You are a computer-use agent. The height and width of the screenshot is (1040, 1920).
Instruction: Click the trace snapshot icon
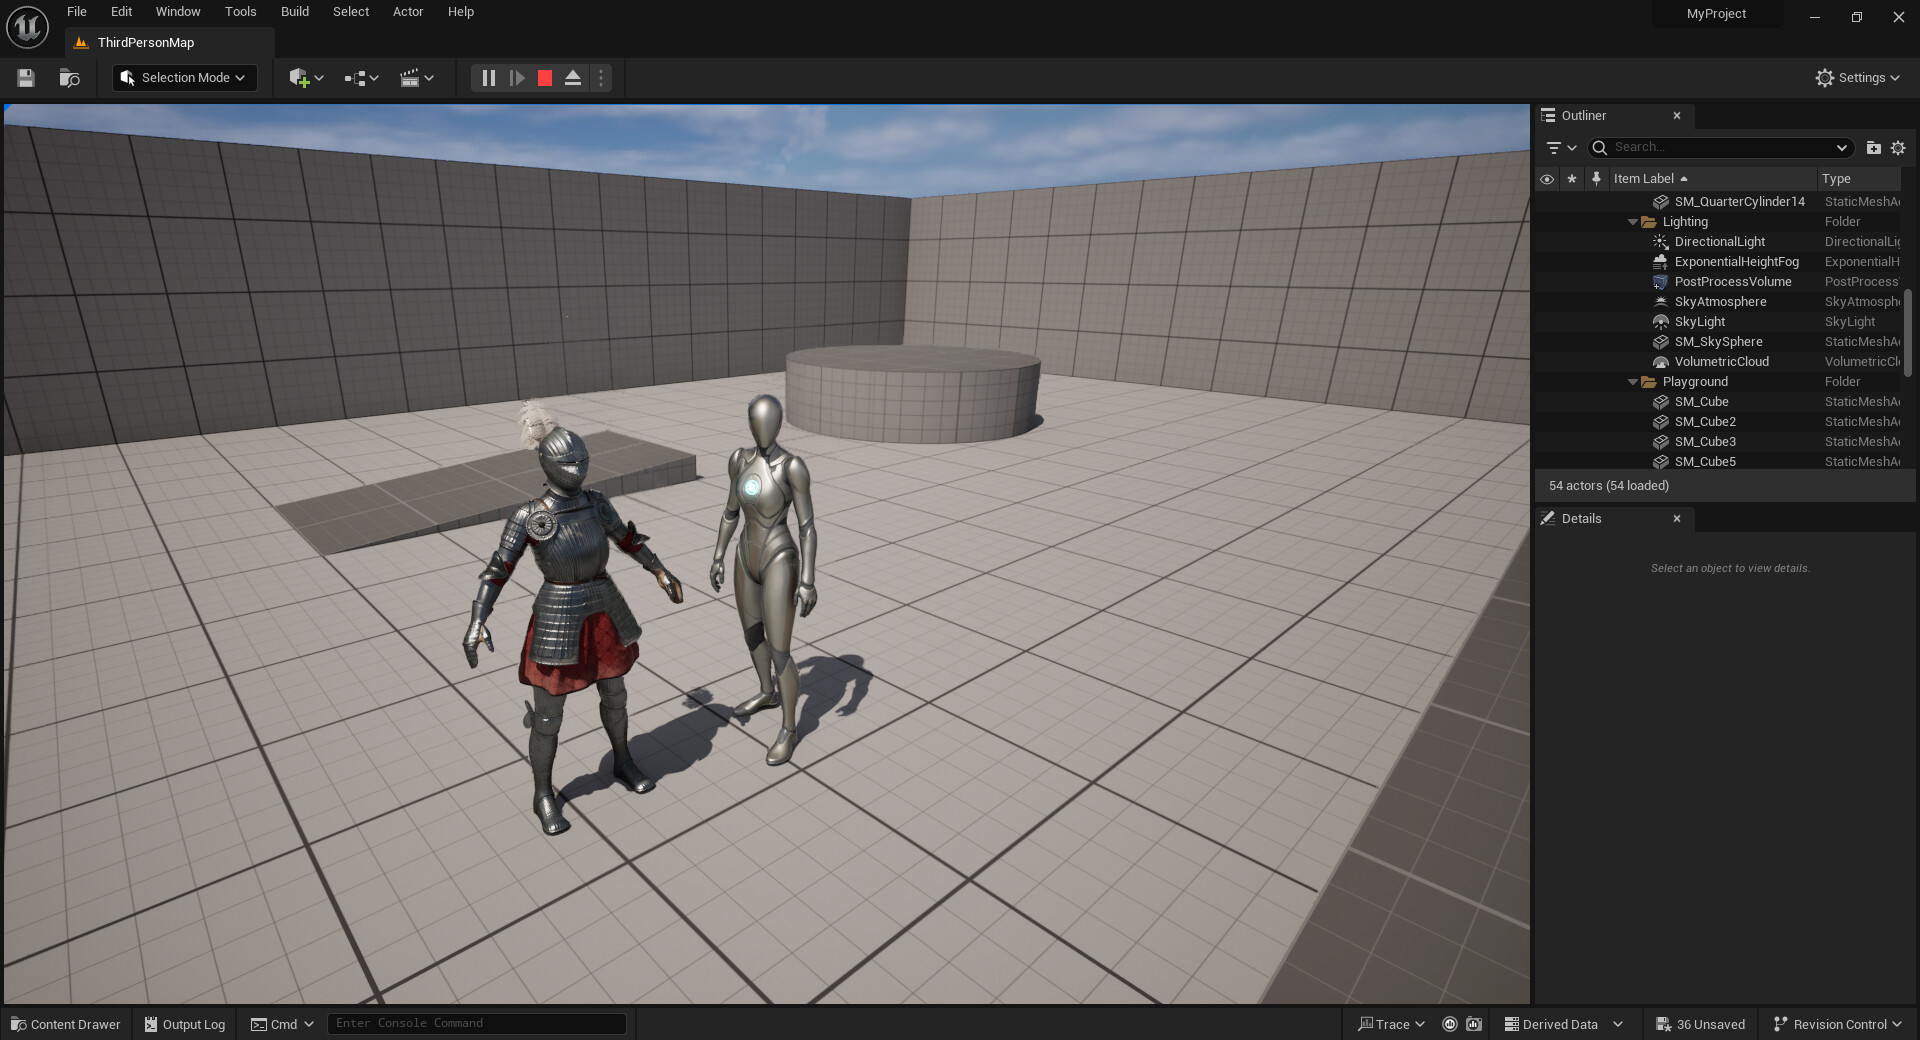point(1474,1025)
